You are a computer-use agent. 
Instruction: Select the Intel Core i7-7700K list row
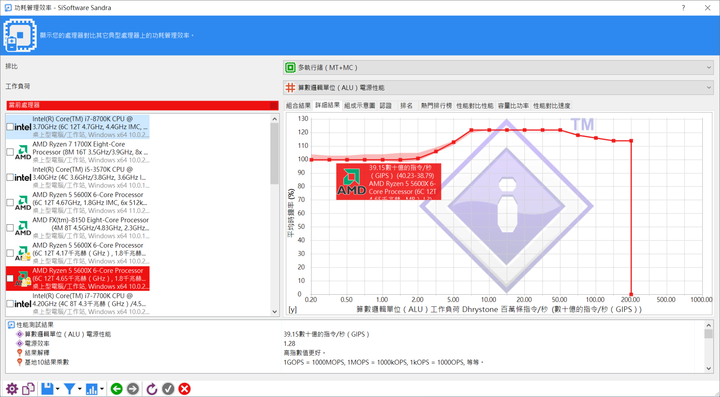click(78, 303)
